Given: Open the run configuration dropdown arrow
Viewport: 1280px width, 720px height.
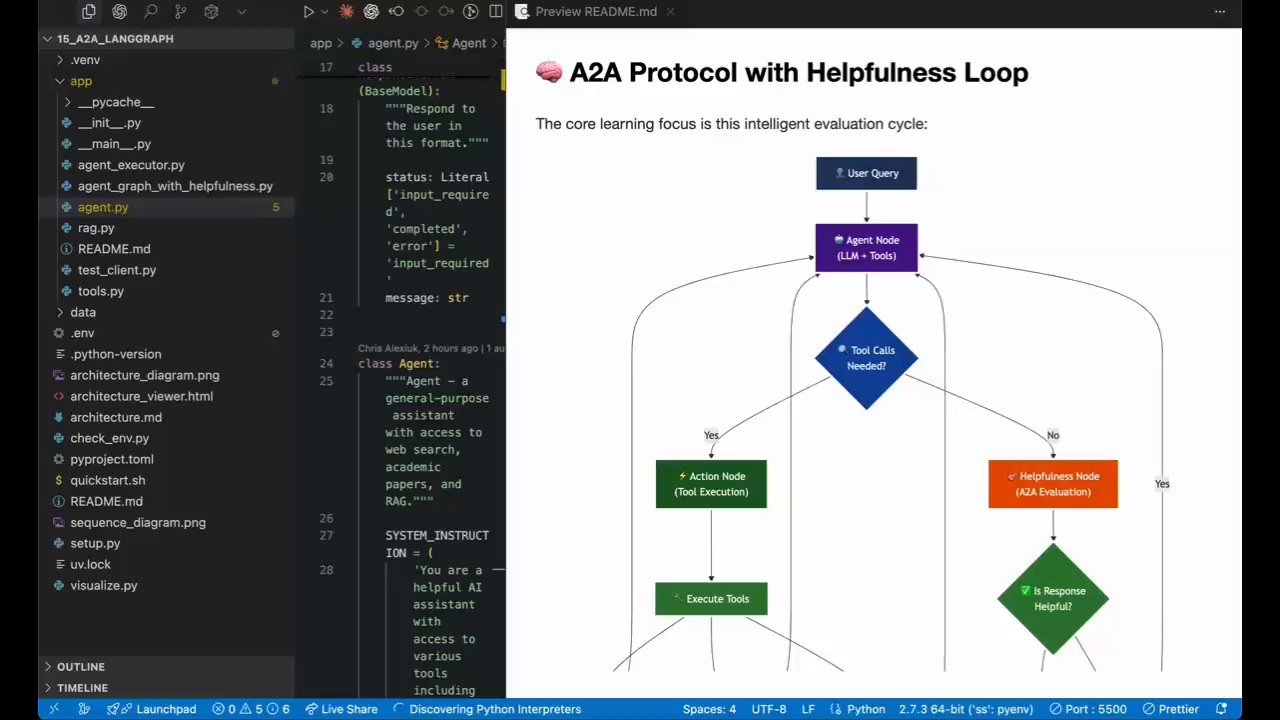Looking at the screenshot, I should [x=325, y=11].
